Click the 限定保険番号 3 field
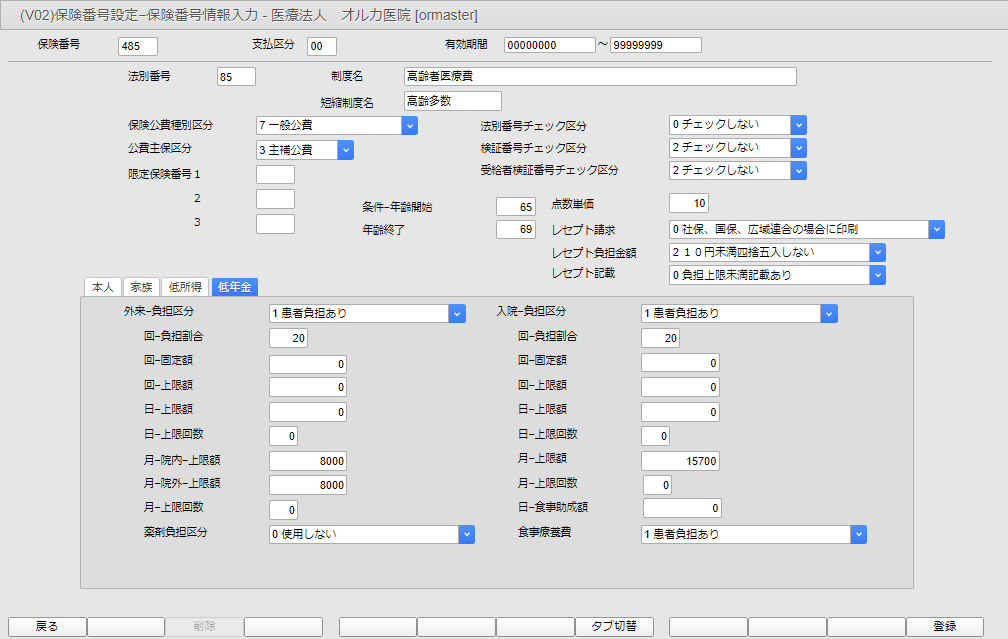Screen dimensions: 1008x639 click(x=276, y=224)
